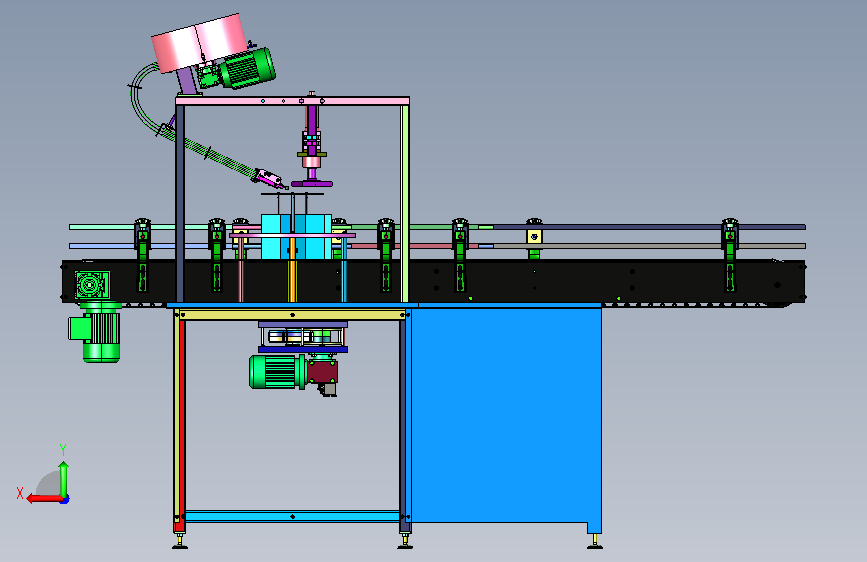Image resolution: width=867 pixels, height=562 pixels.
Task: Select the green conveyor drive motor at left end
Action: point(96,332)
